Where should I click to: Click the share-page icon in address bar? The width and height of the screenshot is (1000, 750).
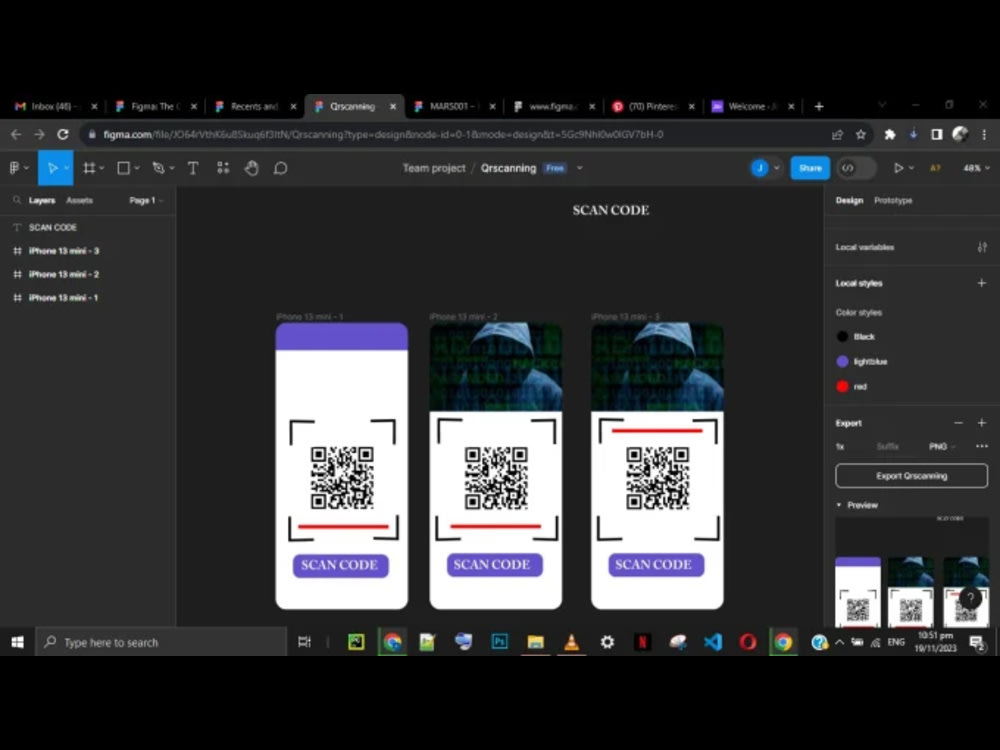point(837,135)
